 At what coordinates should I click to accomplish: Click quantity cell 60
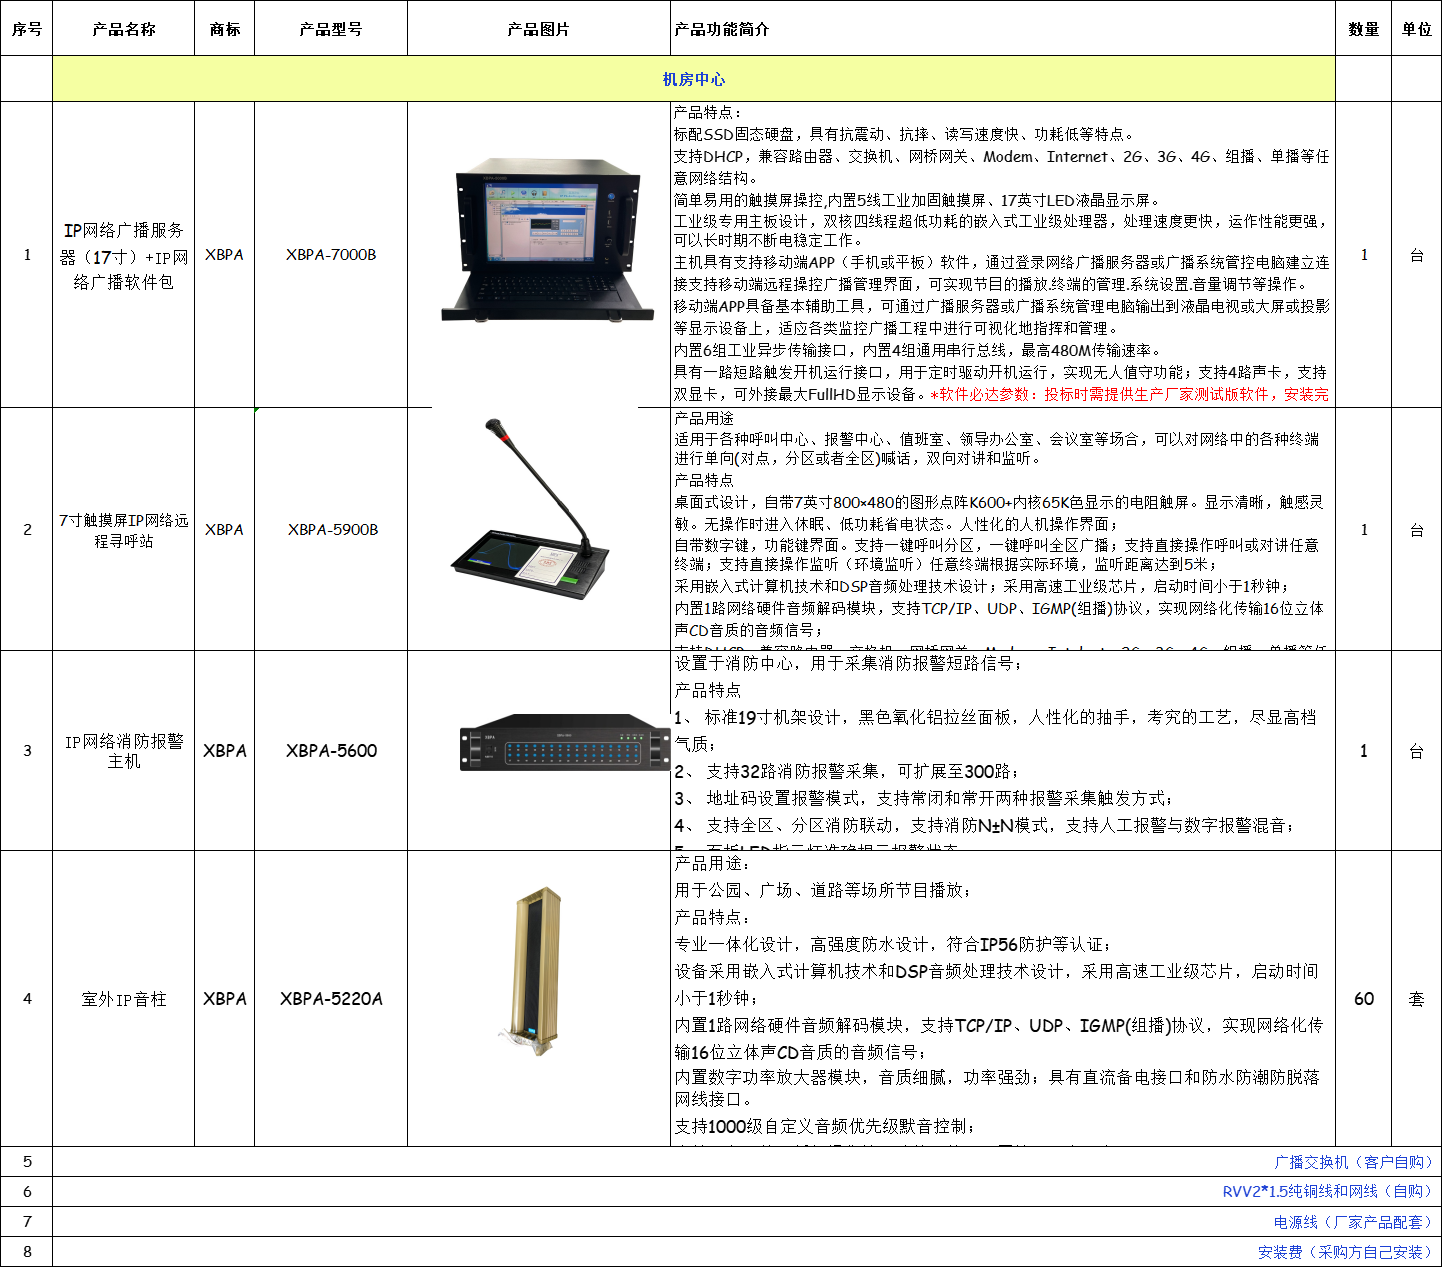[x=1364, y=999]
